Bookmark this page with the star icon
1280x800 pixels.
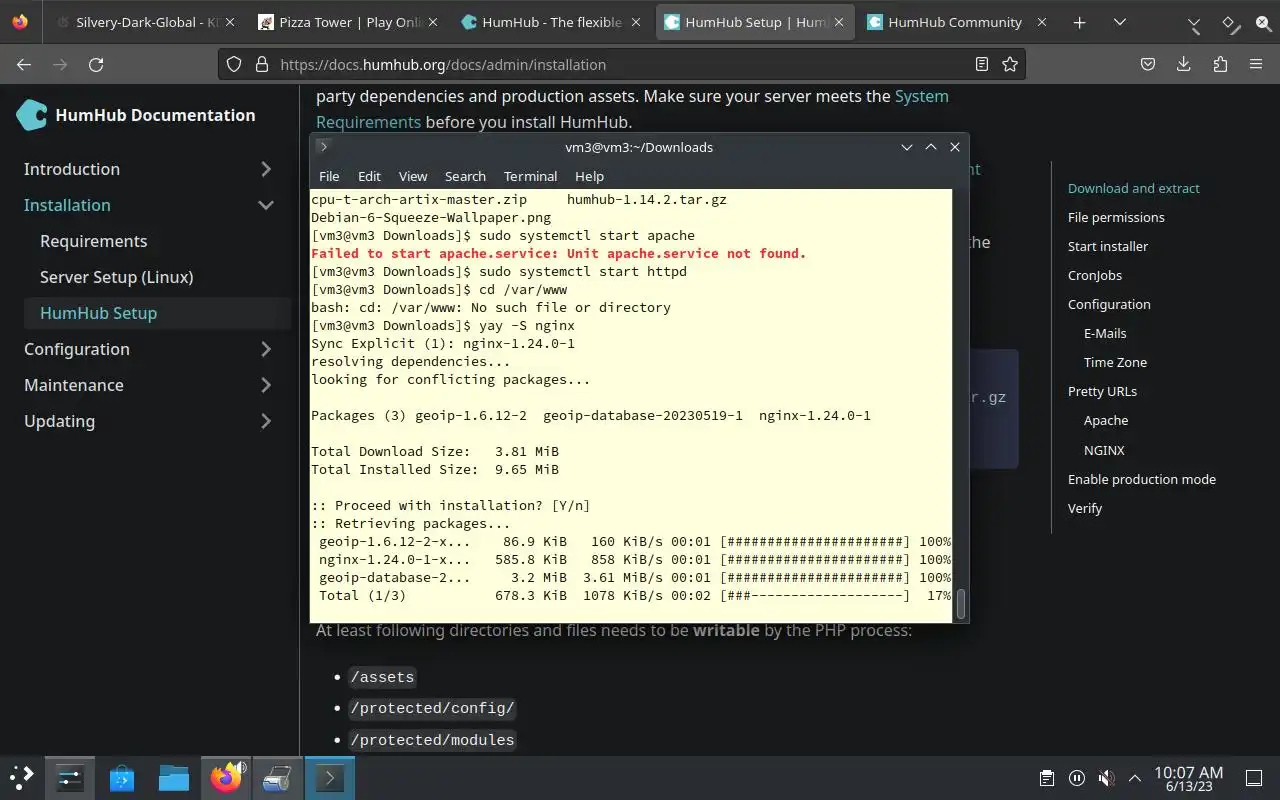tap(1010, 64)
